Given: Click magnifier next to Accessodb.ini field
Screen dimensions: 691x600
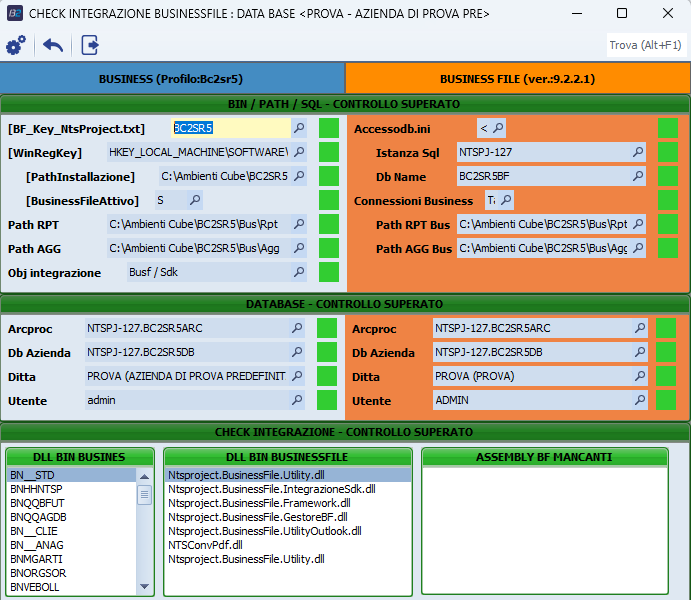Looking at the screenshot, I should (498, 128).
